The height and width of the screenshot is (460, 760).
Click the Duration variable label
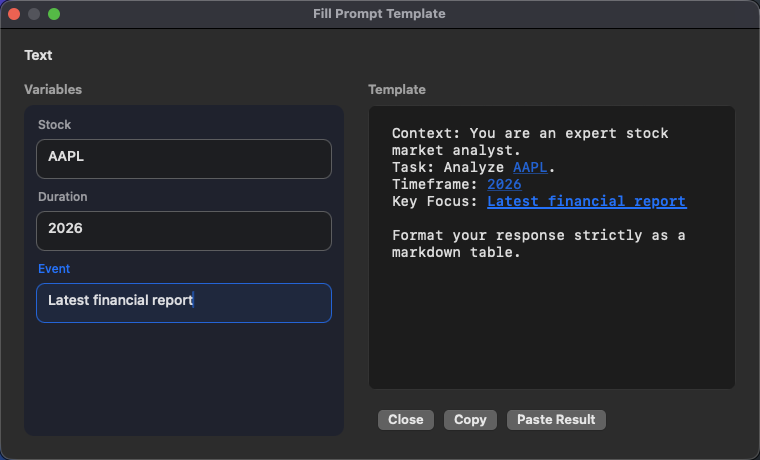(63, 197)
